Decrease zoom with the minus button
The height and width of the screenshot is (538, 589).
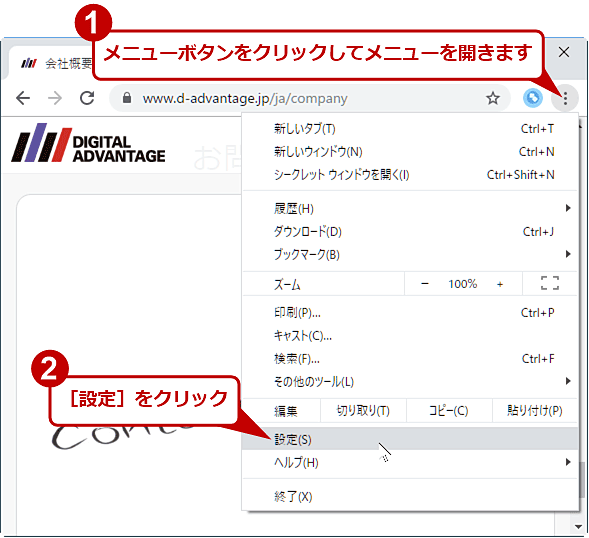pyautogui.click(x=425, y=284)
